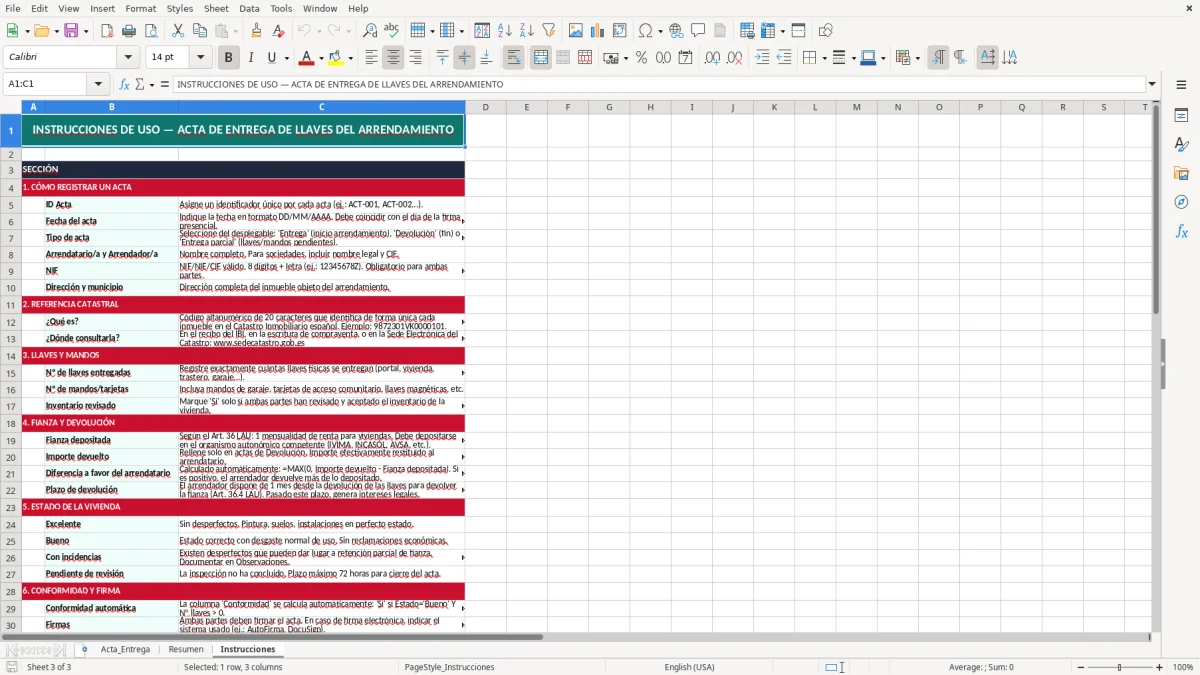Image resolution: width=1200 pixels, height=675 pixels.
Task: Toggle AutoFilter funnel icon
Action: point(548,31)
